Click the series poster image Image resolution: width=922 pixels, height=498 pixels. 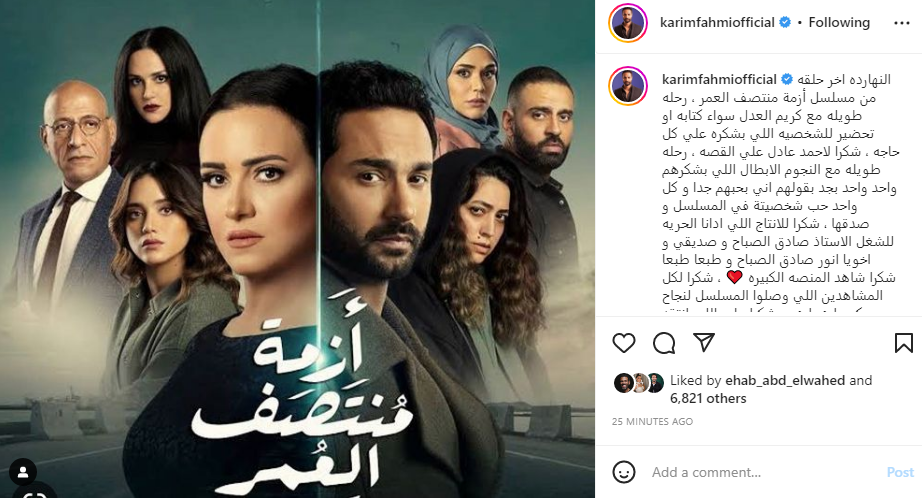[x=298, y=249]
